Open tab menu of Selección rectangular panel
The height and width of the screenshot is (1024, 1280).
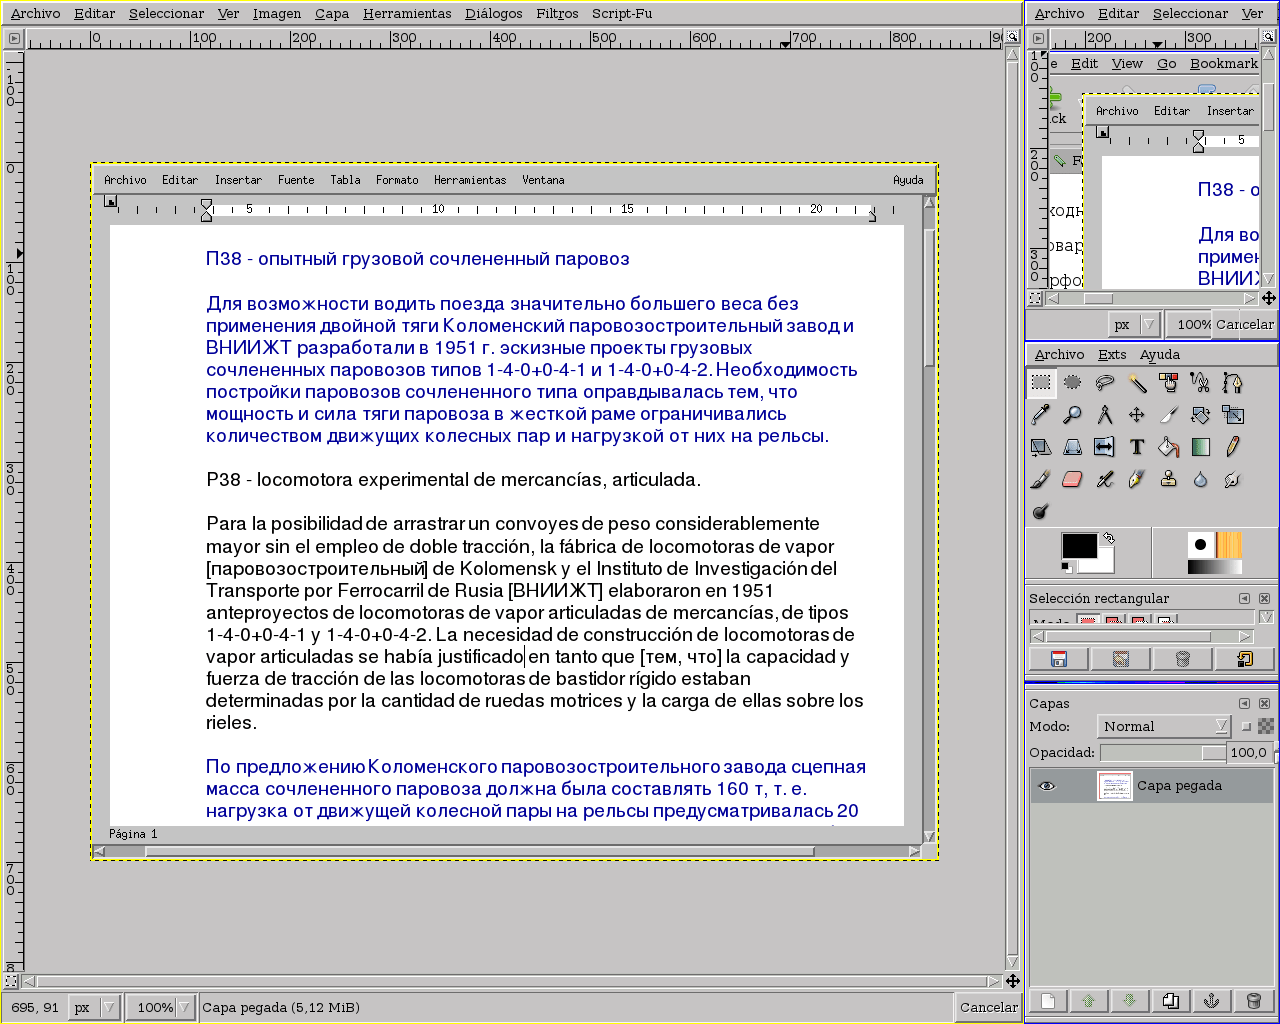pyautogui.click(x=1245, y=598)
